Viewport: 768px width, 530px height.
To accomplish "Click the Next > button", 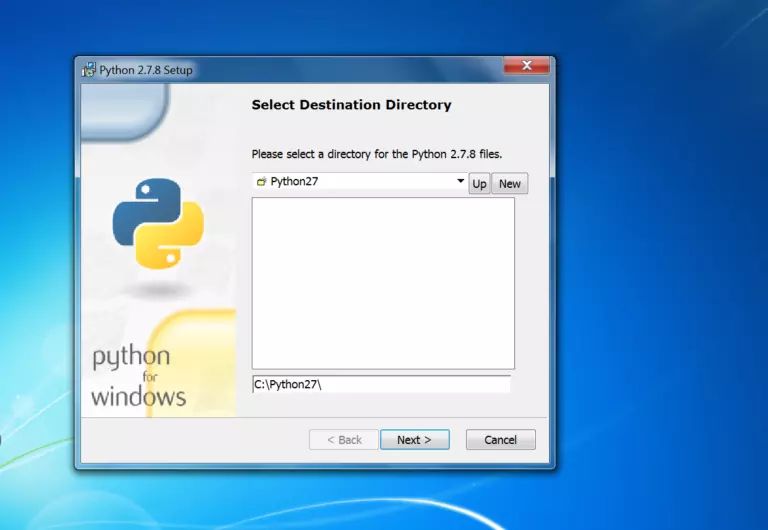I will pyautogui.click(x=414, y=439).
